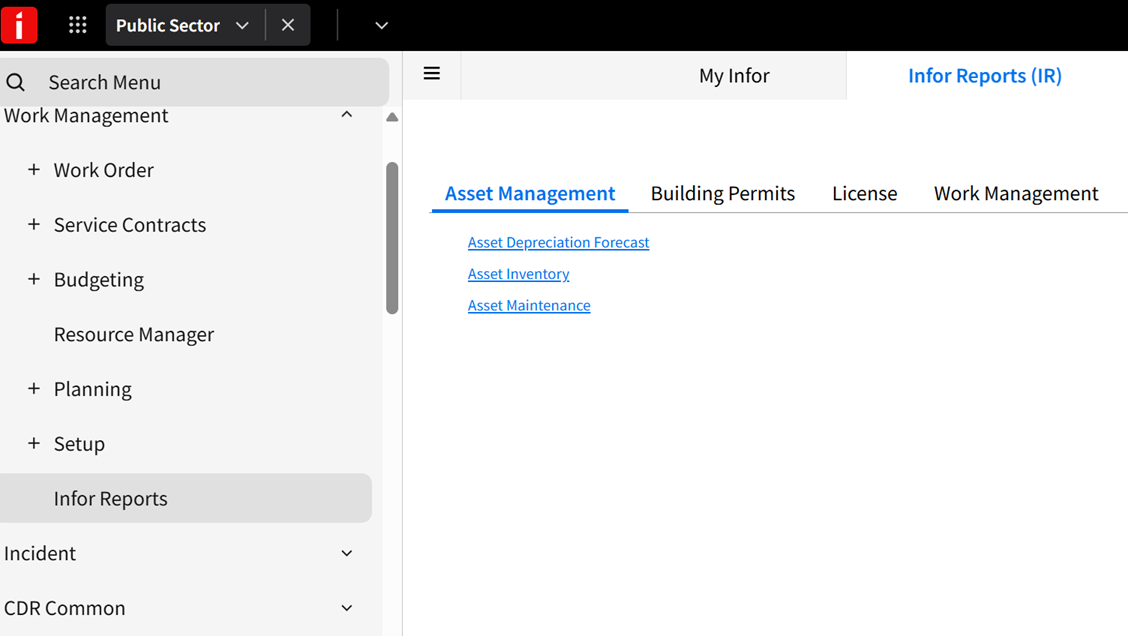Click the chevron icon next to the tab bar
This screenshot has width=1128, height=636.
pyautogui.click(x=380, y=25)
